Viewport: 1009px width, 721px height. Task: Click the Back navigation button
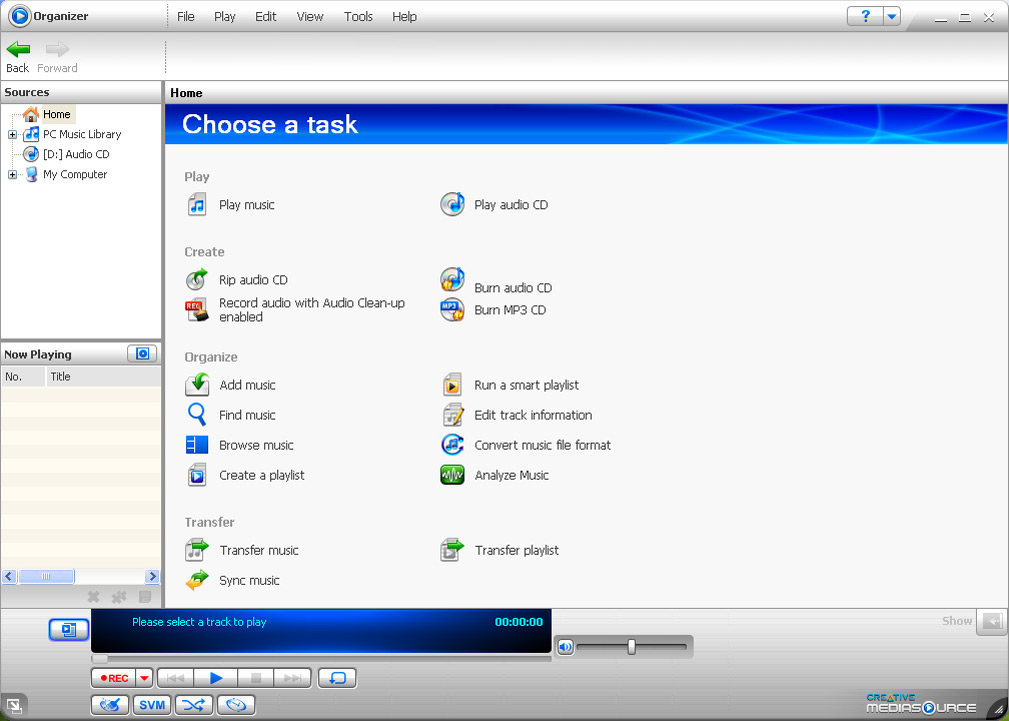pos(18,56)
